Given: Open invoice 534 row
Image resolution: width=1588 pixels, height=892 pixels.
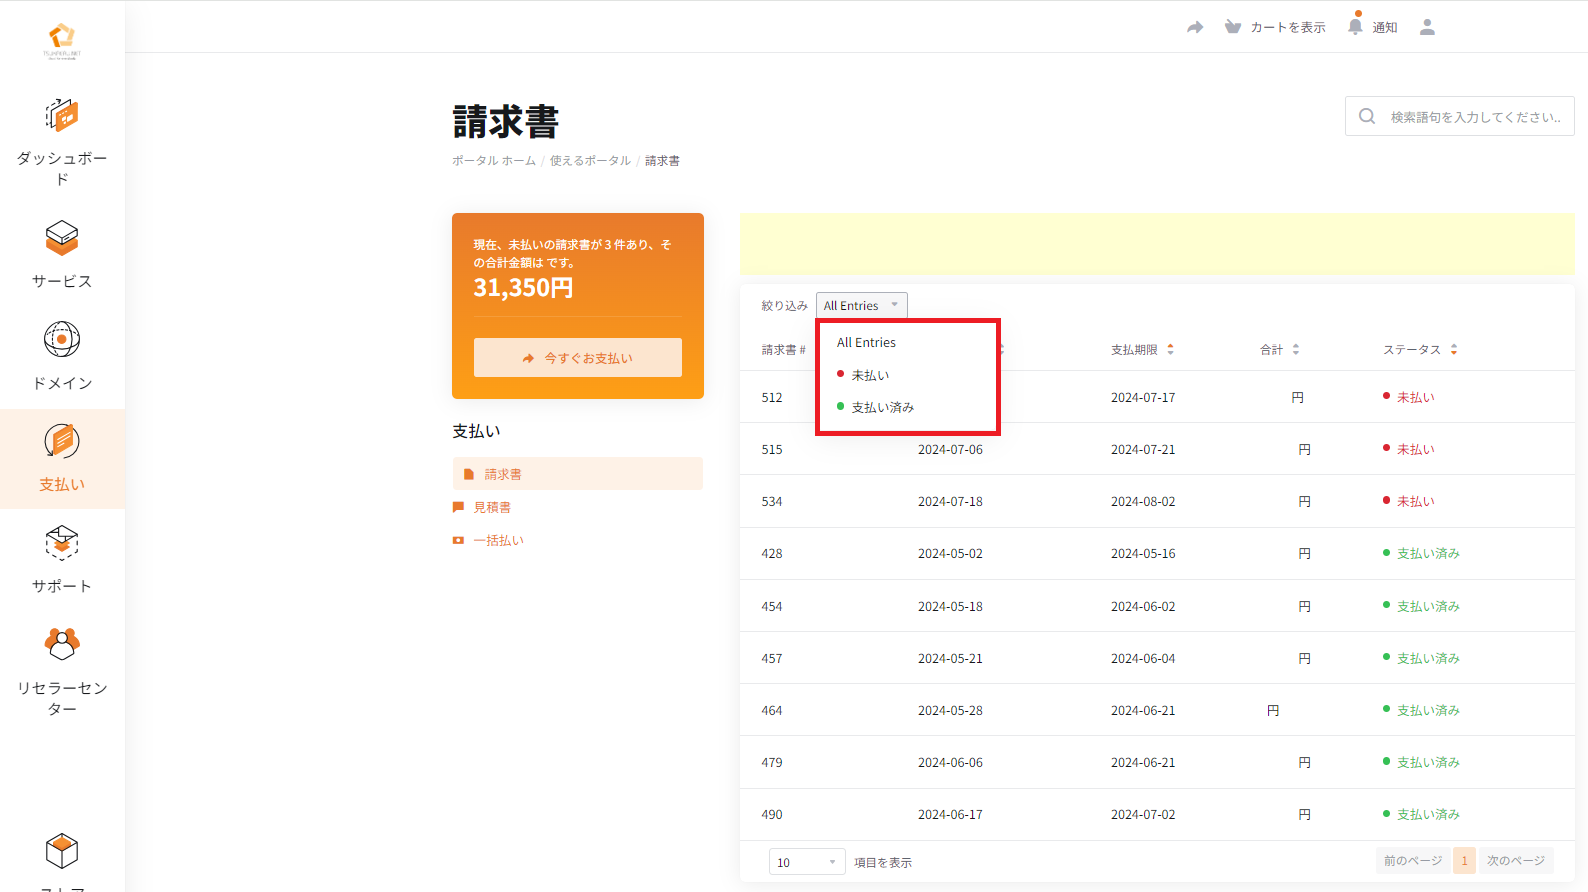Looking at the screenshot, I should coord(1157,501).
